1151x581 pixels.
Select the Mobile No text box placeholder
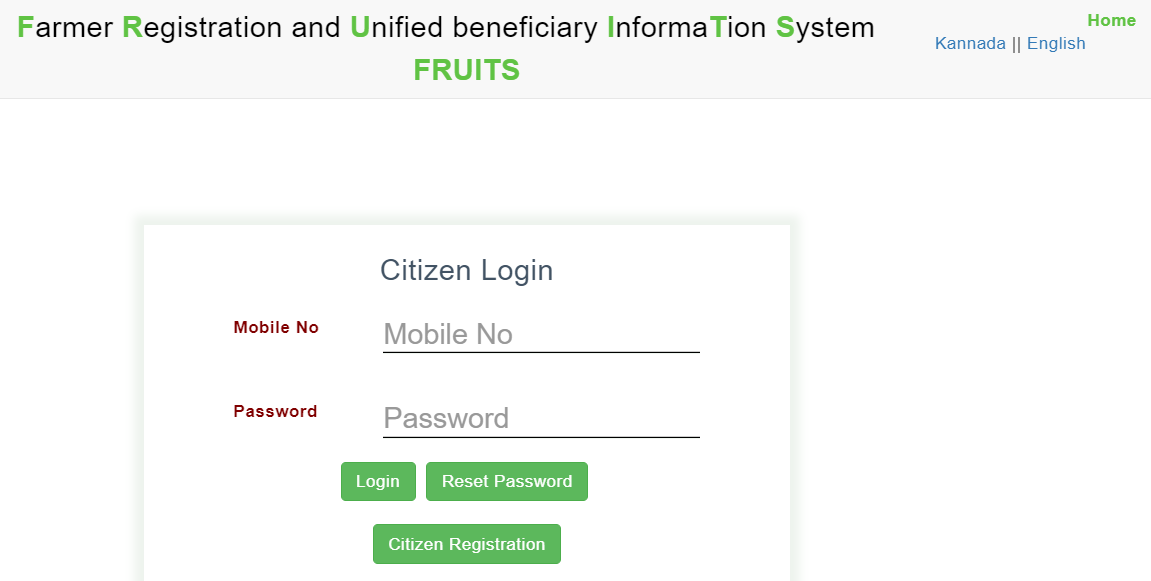pos(540,334)
